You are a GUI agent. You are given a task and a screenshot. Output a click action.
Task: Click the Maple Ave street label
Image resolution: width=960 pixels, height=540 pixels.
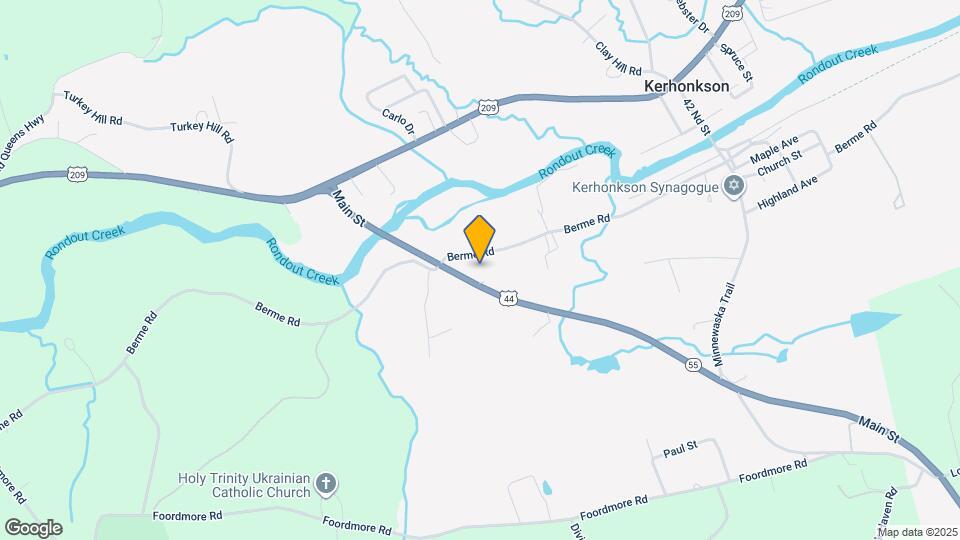774,150
